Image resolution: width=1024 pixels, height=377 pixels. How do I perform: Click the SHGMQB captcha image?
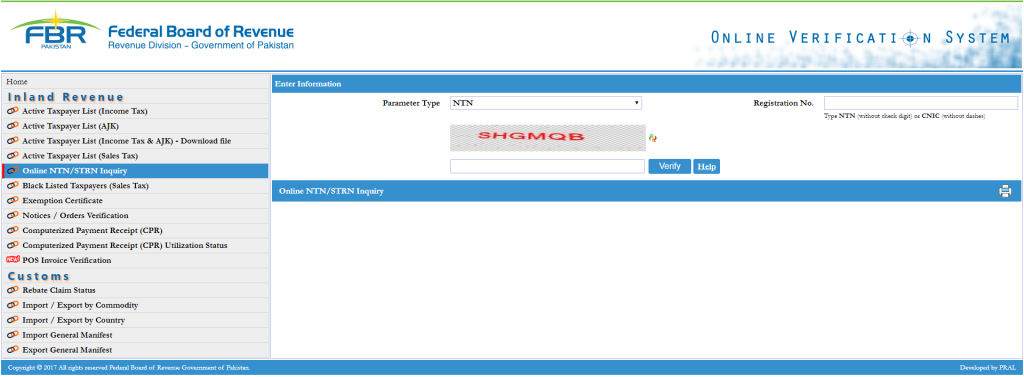(547, 137)
